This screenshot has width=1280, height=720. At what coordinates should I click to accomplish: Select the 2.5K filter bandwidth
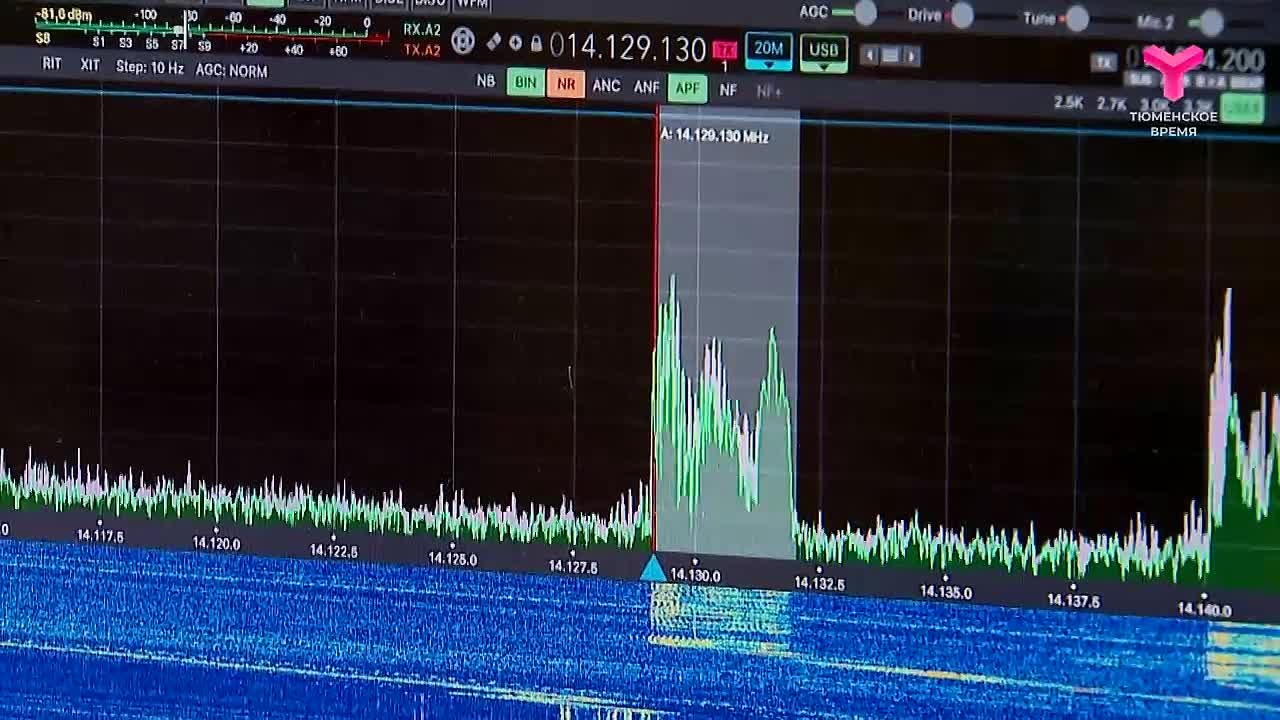(x=1069, y=103)
